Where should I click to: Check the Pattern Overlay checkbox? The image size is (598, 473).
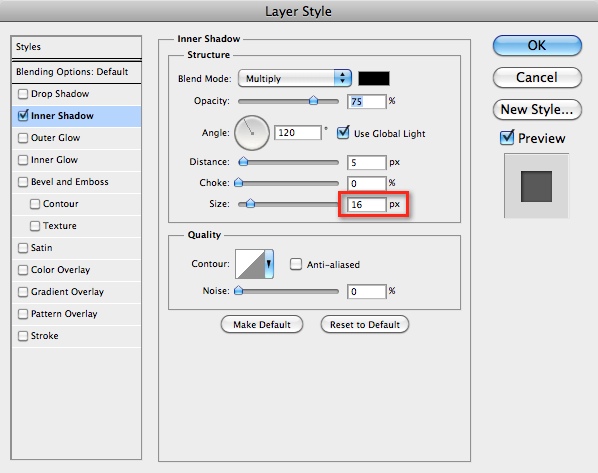click(x=23, y=314)
